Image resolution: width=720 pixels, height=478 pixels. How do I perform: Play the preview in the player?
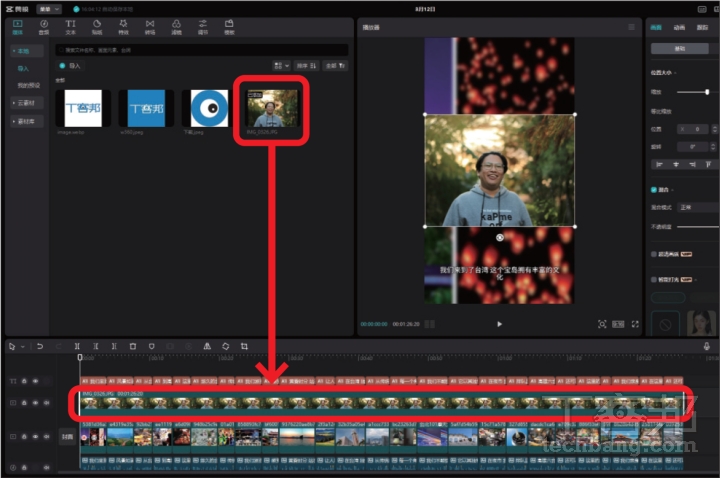point(500,324)
